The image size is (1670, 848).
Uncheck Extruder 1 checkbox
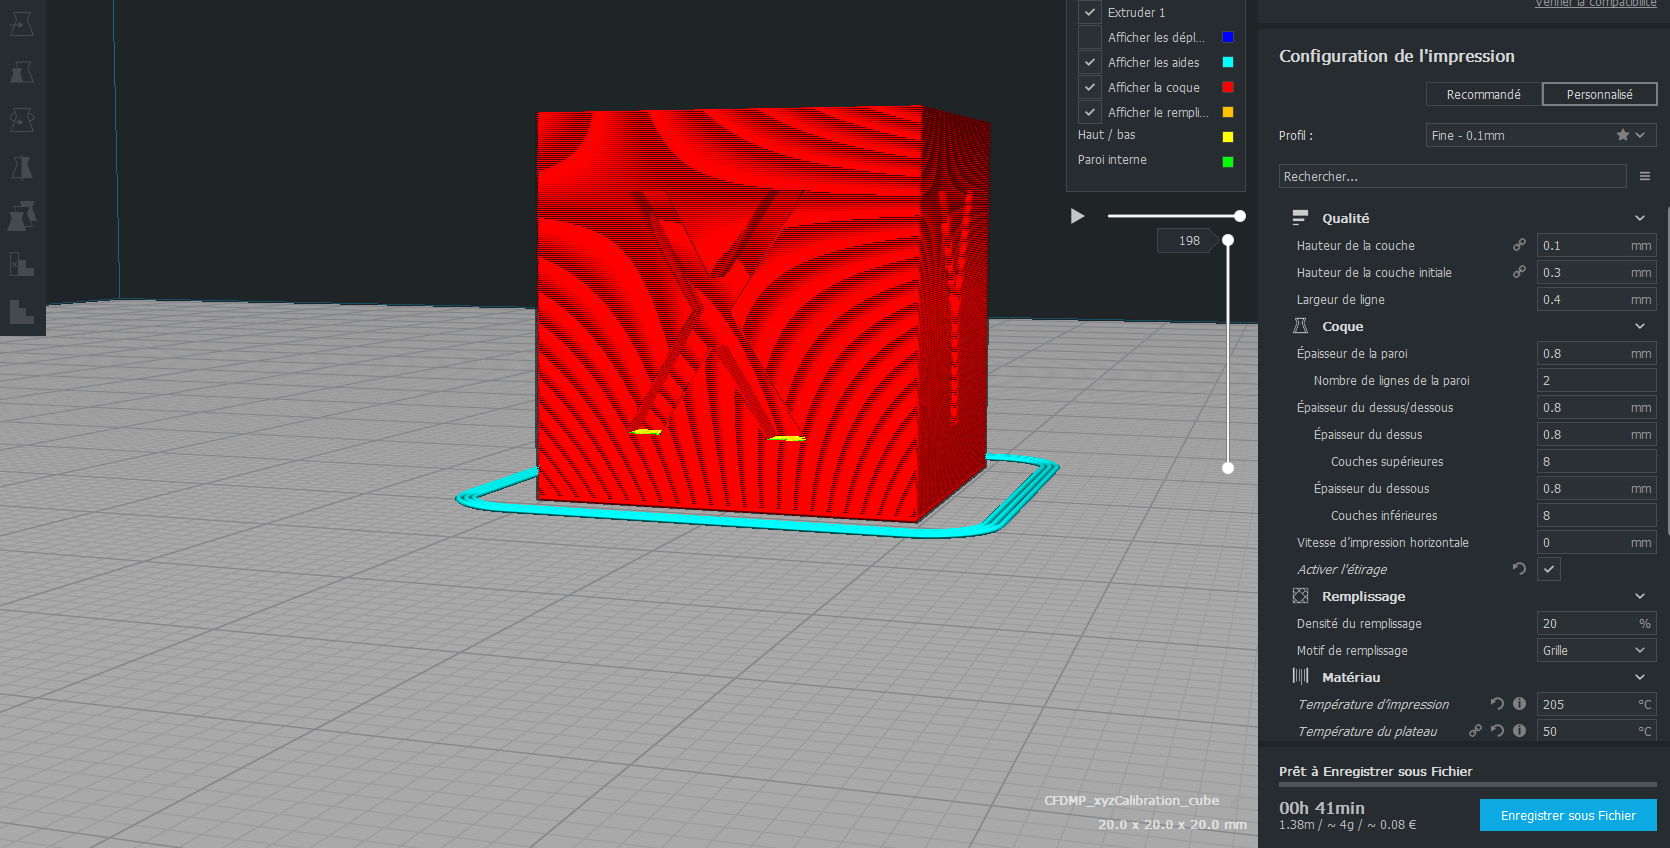pyautogui.click(x=1090, y=12)
